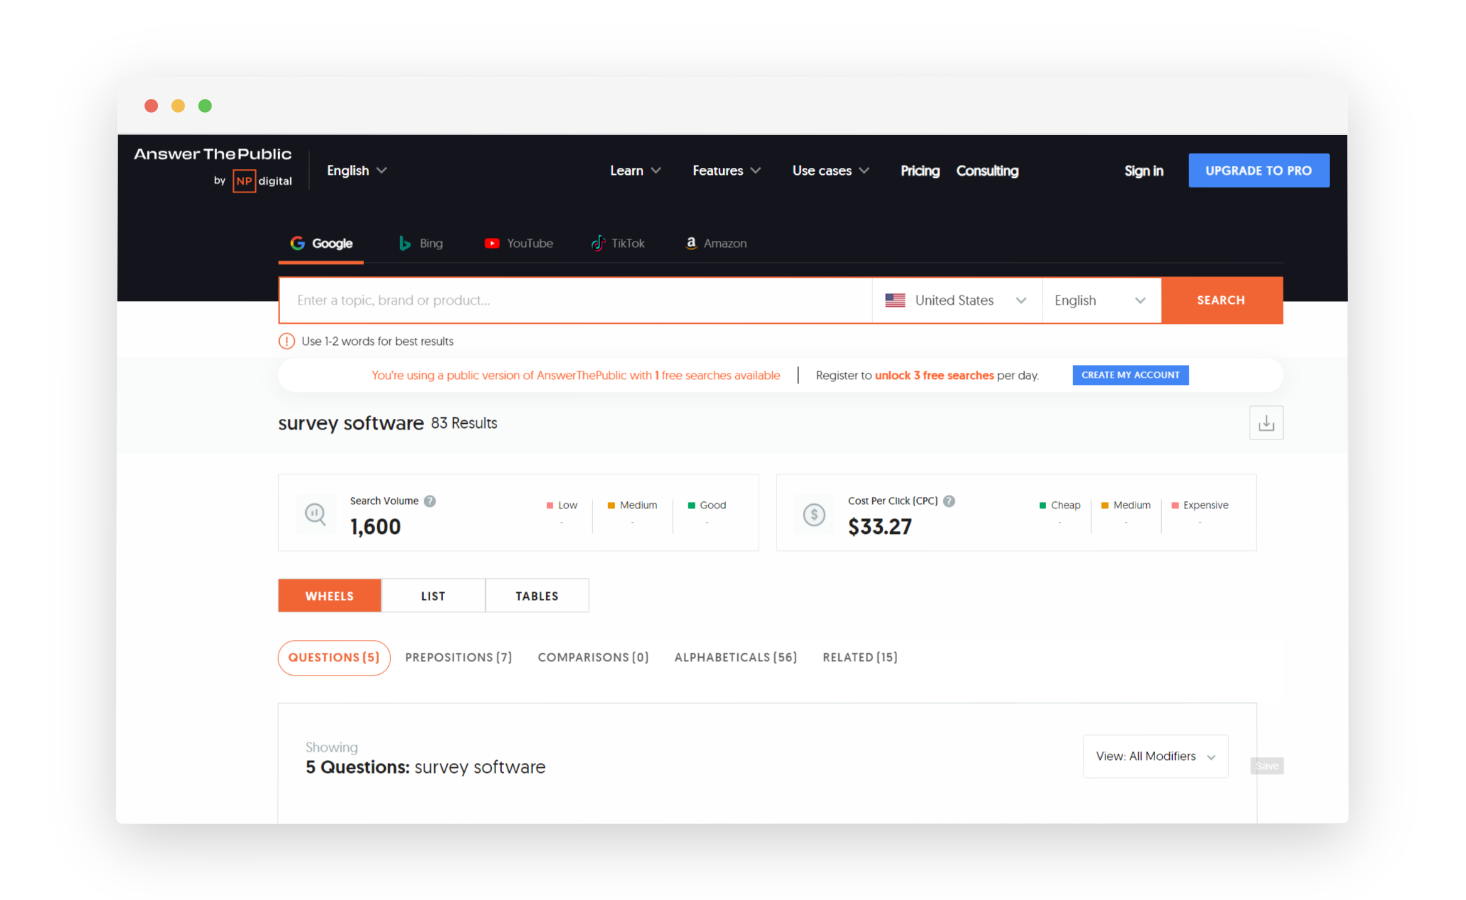Open the View: All Modifiers dropdown
The image size is (1466, 900).
pos(1155,756)
